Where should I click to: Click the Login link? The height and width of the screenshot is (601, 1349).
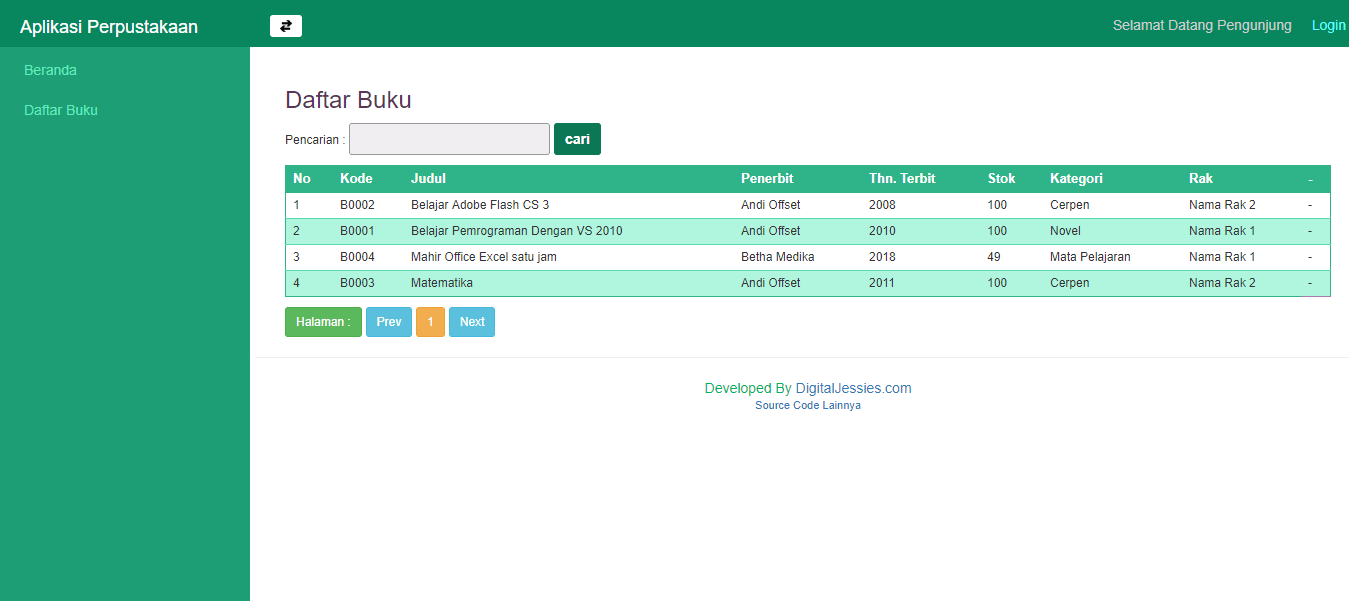coord(1328,25)
